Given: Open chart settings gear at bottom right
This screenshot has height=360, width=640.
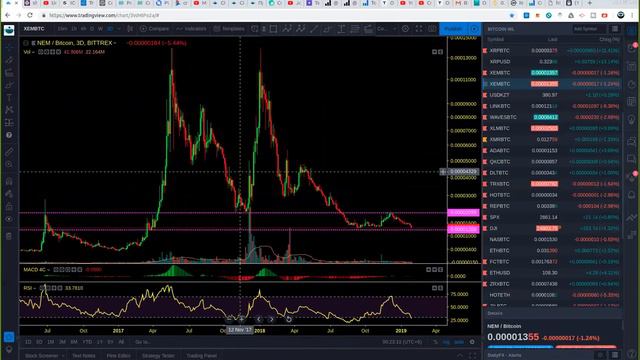Looking at the screenshot, I should pyautogui.click(x=472, y=342).
